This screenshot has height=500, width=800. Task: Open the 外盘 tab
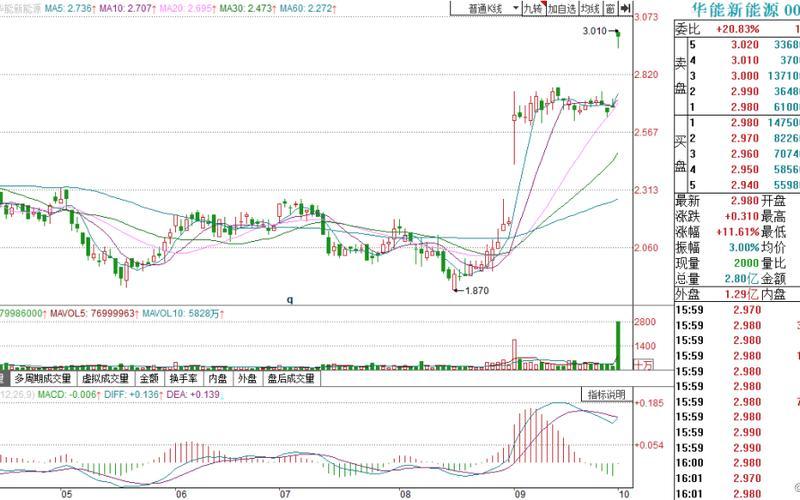coord(247,379)
